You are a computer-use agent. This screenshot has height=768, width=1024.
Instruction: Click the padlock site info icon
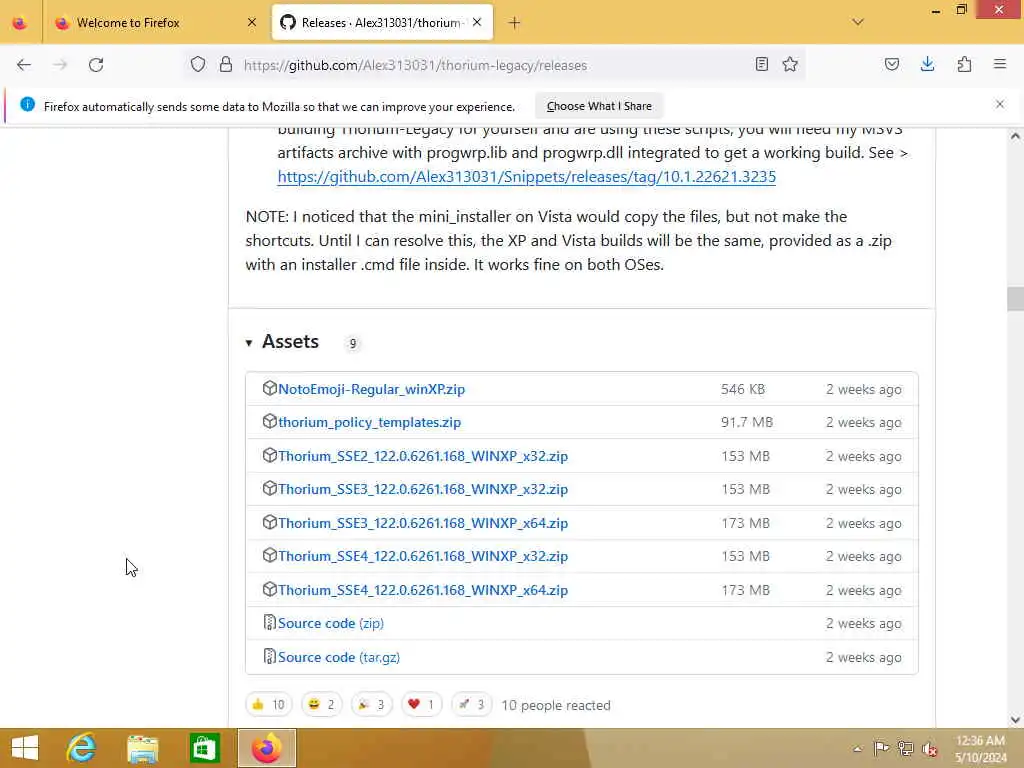pos(226,64)
